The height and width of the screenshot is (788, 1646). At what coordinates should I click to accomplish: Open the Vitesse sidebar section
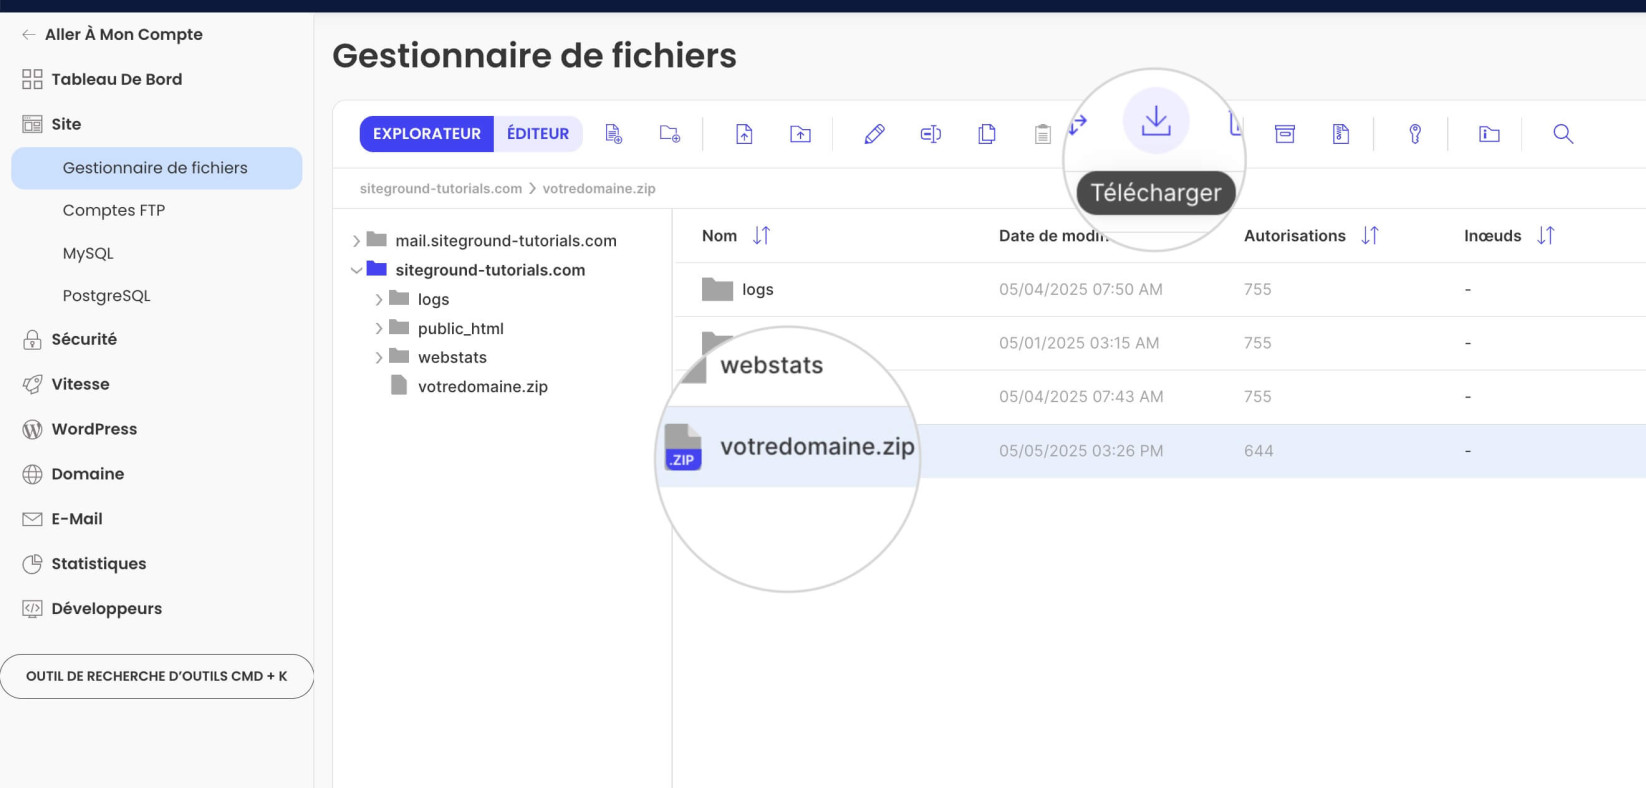[80, 384]
